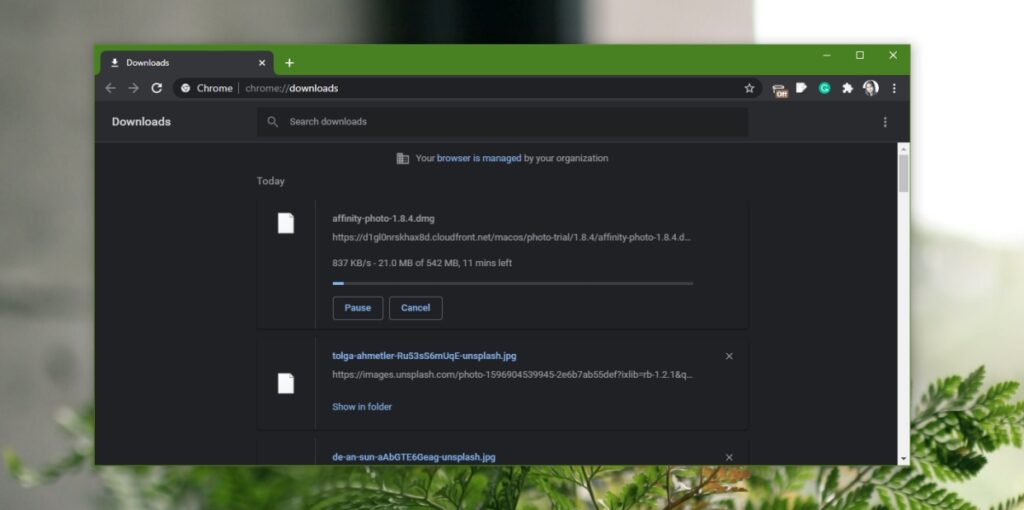Open the Chrome three-dot menu

pyautogui.click(x=894, y=88)
